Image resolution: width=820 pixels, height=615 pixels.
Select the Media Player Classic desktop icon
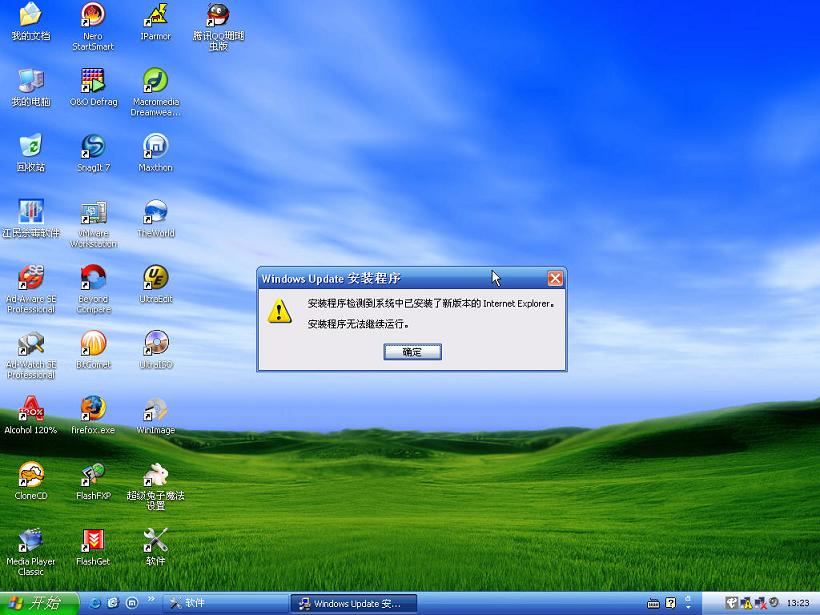(x=31, y=552)
